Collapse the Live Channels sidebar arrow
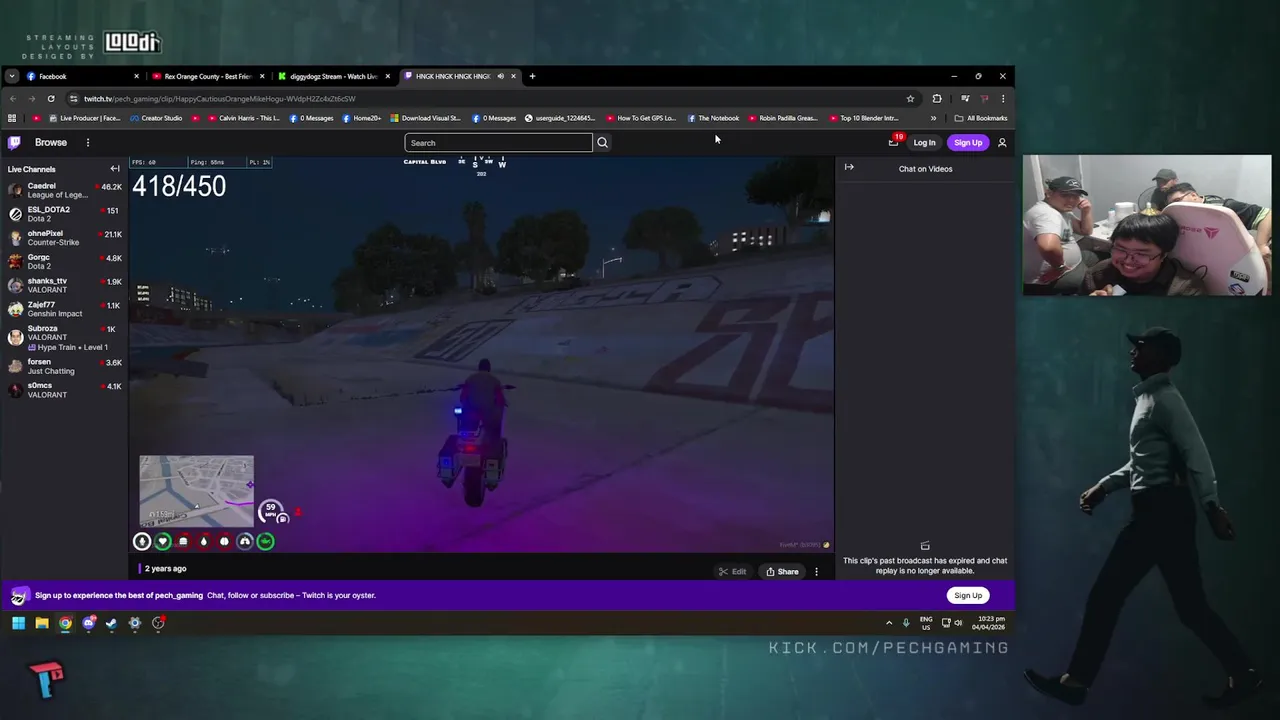This screenshot has height=720, width=1280. click(114, 169)
